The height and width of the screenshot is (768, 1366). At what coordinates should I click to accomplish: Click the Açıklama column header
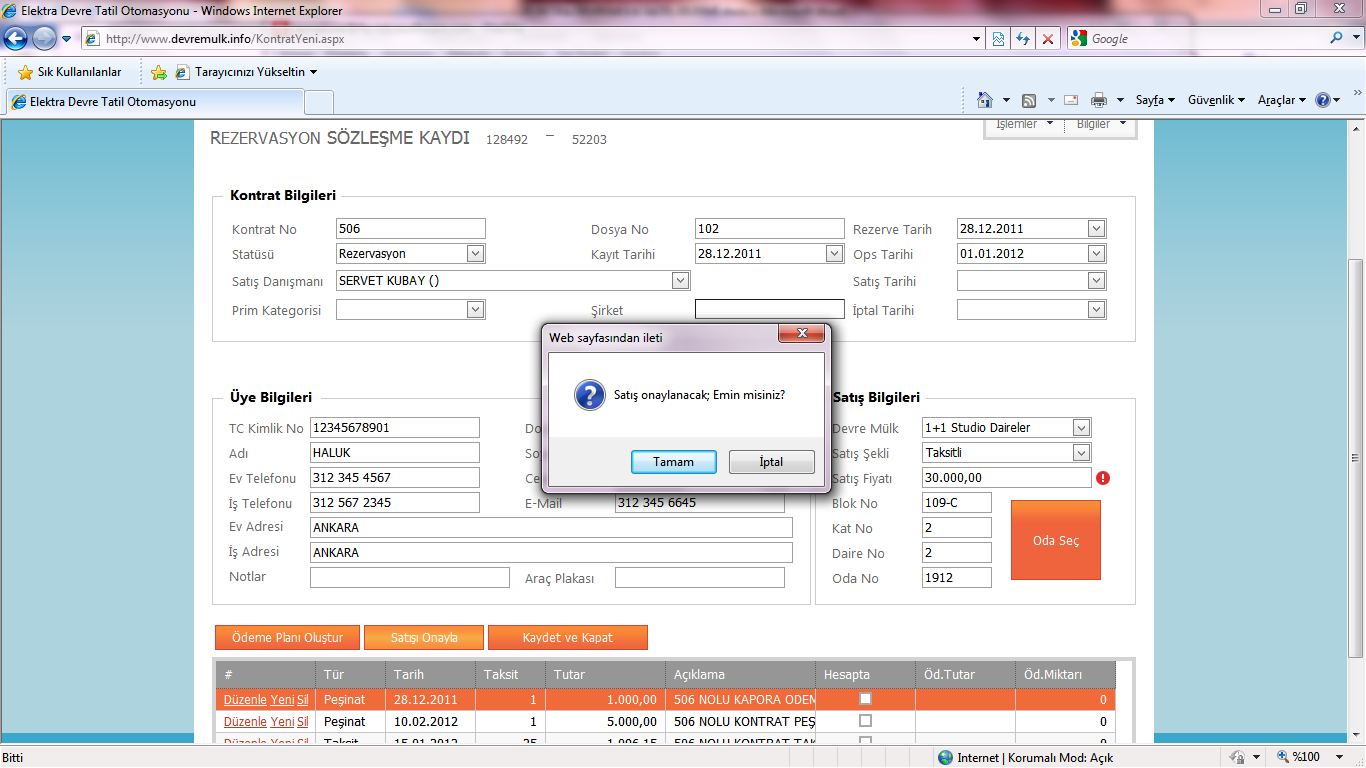(x=740, y=674)
